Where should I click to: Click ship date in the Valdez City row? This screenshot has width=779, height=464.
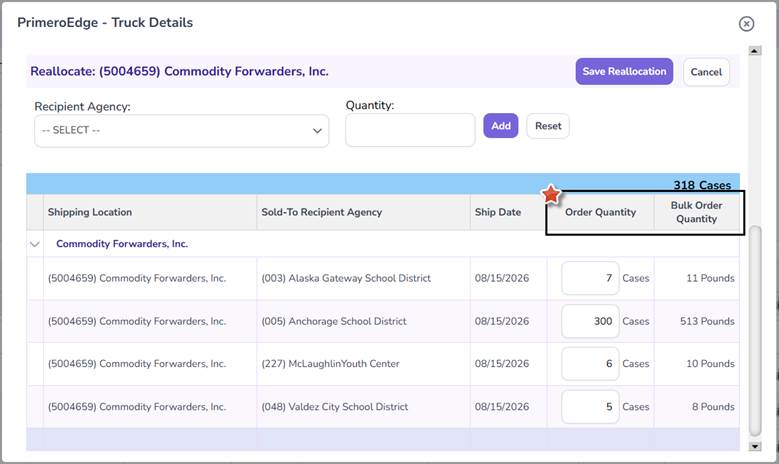(502, 407)
